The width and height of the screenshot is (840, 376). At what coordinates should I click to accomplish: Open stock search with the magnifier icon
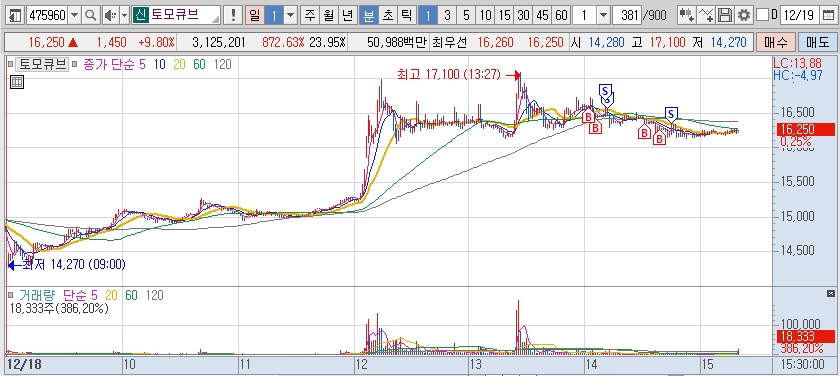pos(91,16)
